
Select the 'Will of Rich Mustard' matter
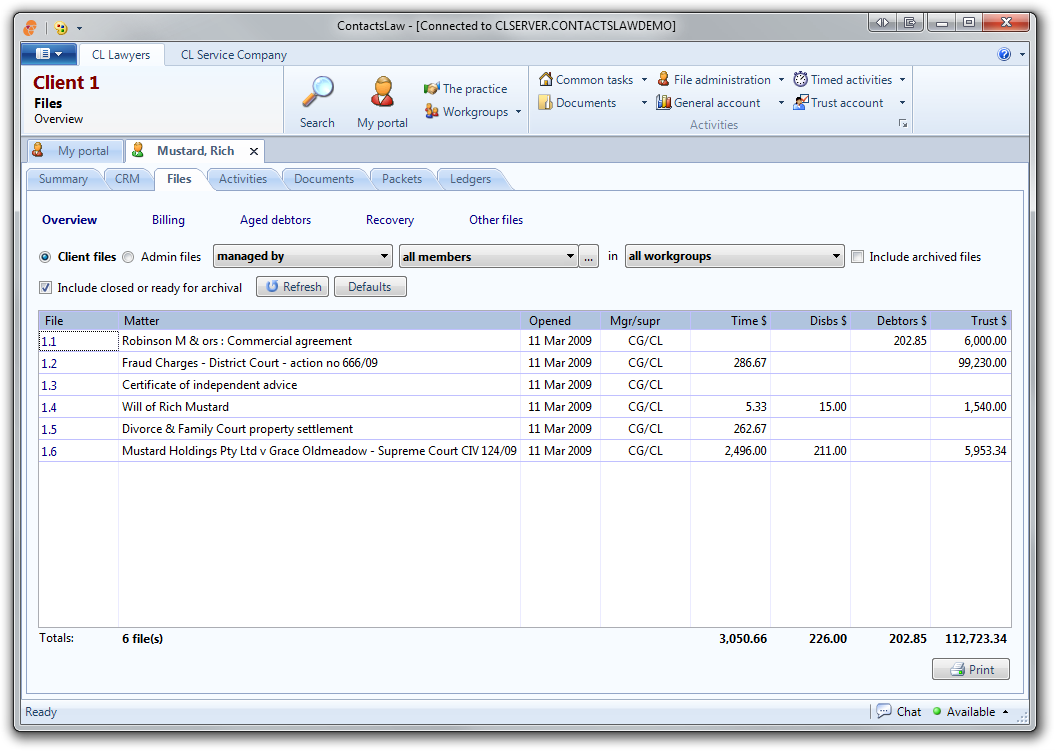176,407
